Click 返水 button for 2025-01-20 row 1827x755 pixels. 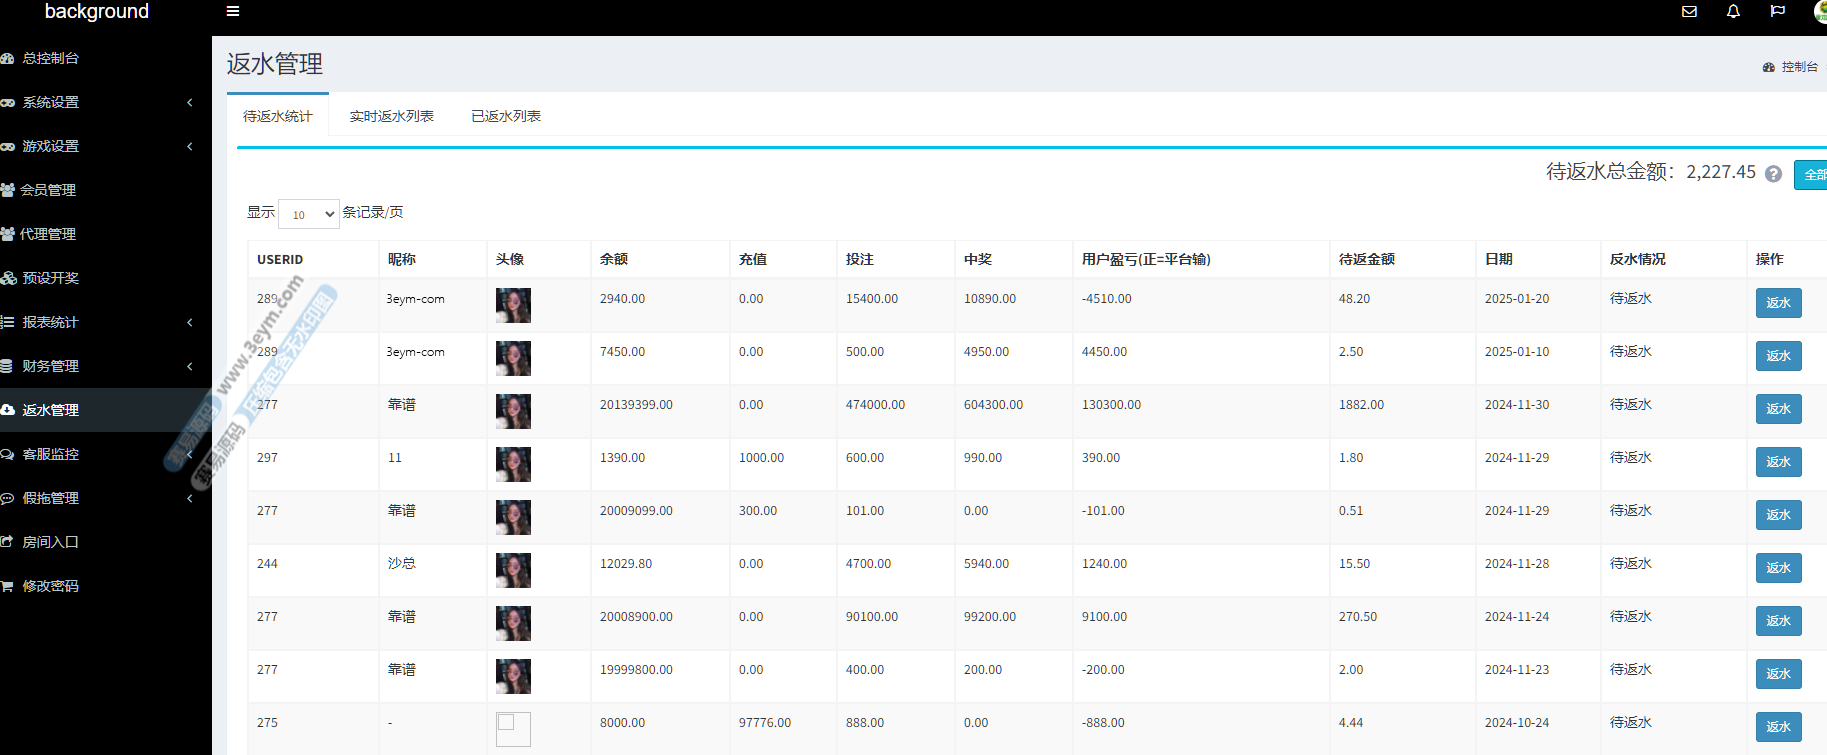(x=1778, y=303)
